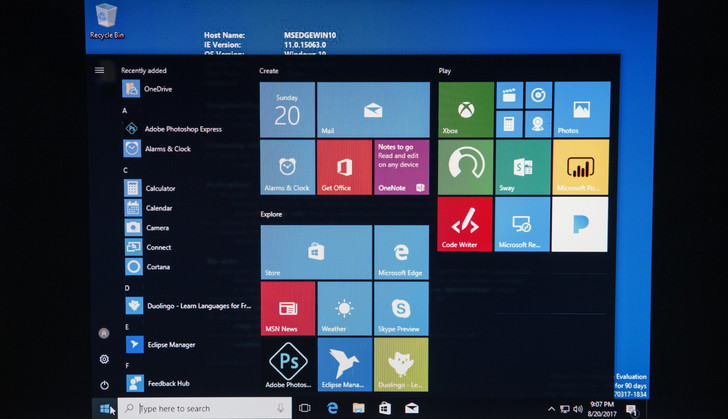Jump to apps via letter C header

coord(126,170)
